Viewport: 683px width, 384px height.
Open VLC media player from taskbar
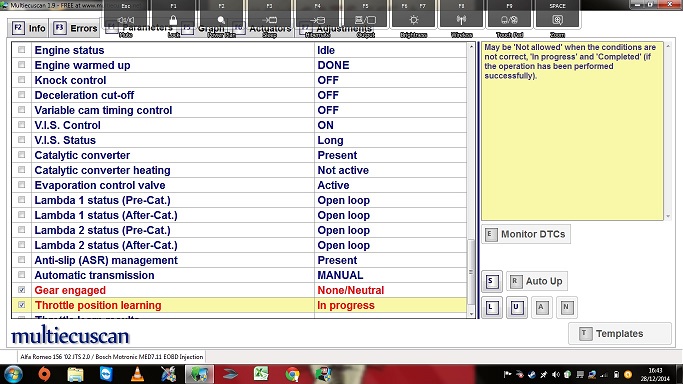[138, 374]
